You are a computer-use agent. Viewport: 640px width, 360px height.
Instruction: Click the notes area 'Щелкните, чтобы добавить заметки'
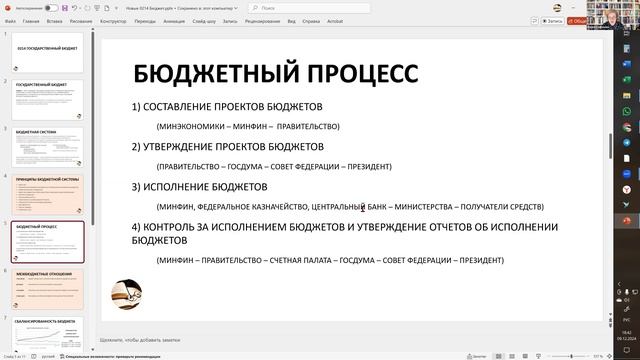[x=140, y=340]
